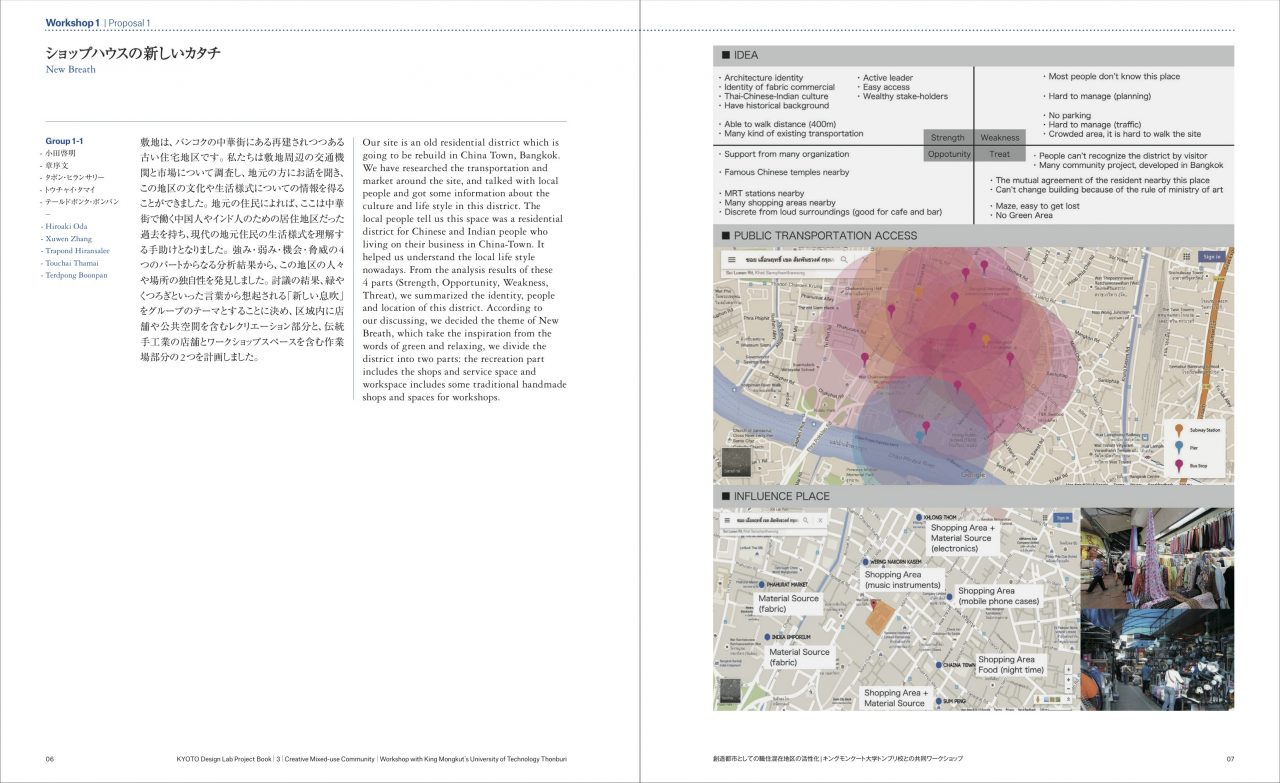Open the Google apps grid on the transportation map
1280x783 pixels.
1187,256
